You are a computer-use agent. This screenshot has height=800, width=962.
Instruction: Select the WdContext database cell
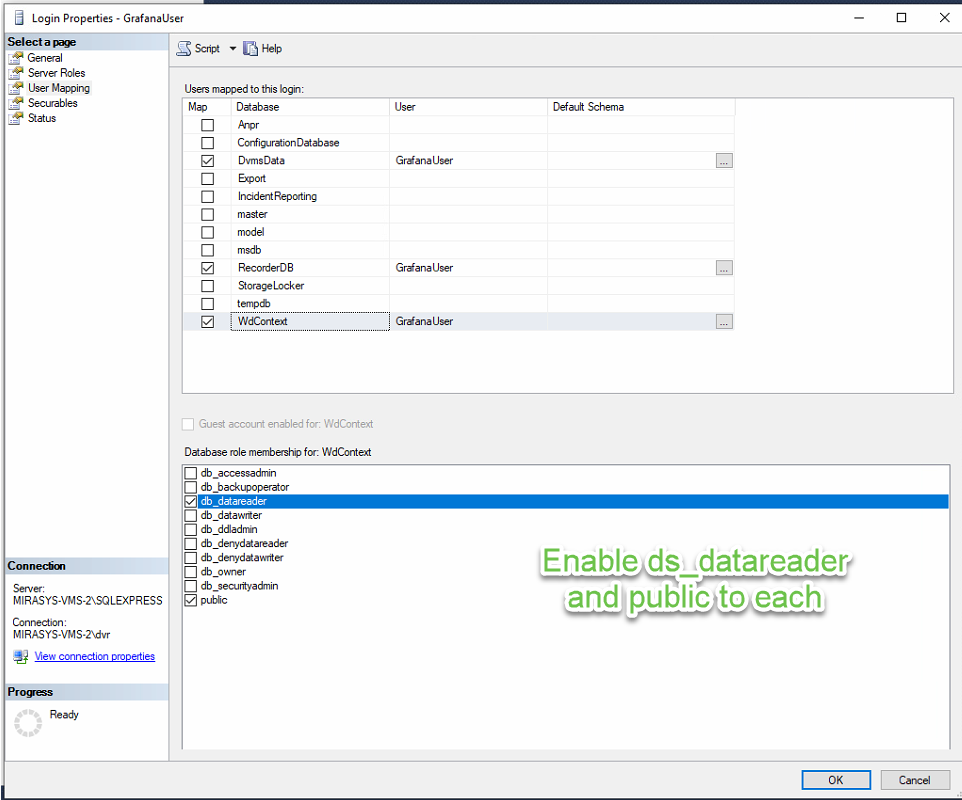point(310,322)
